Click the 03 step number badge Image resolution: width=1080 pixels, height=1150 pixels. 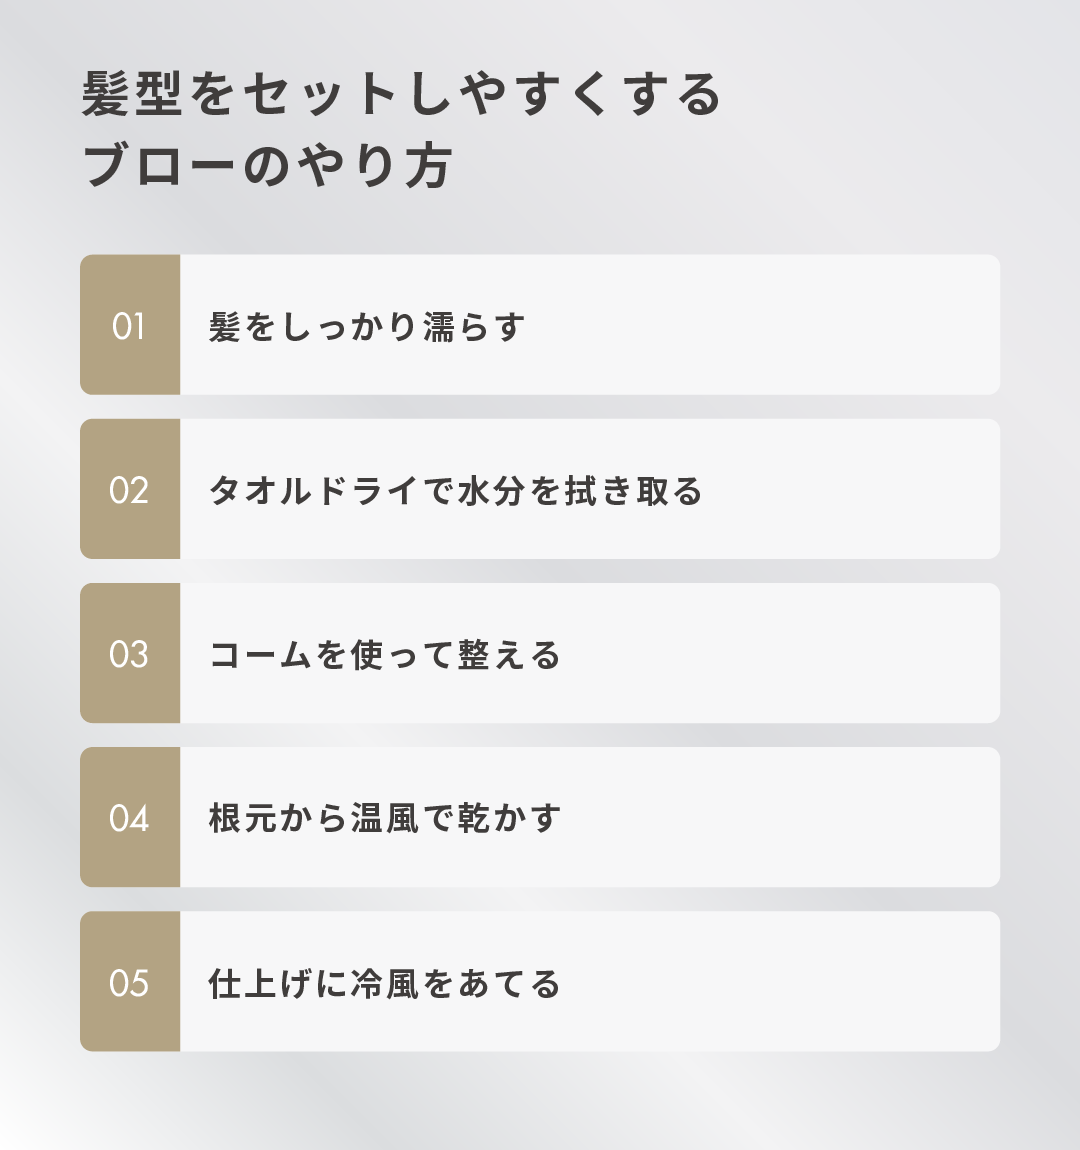tap(130, 653)
